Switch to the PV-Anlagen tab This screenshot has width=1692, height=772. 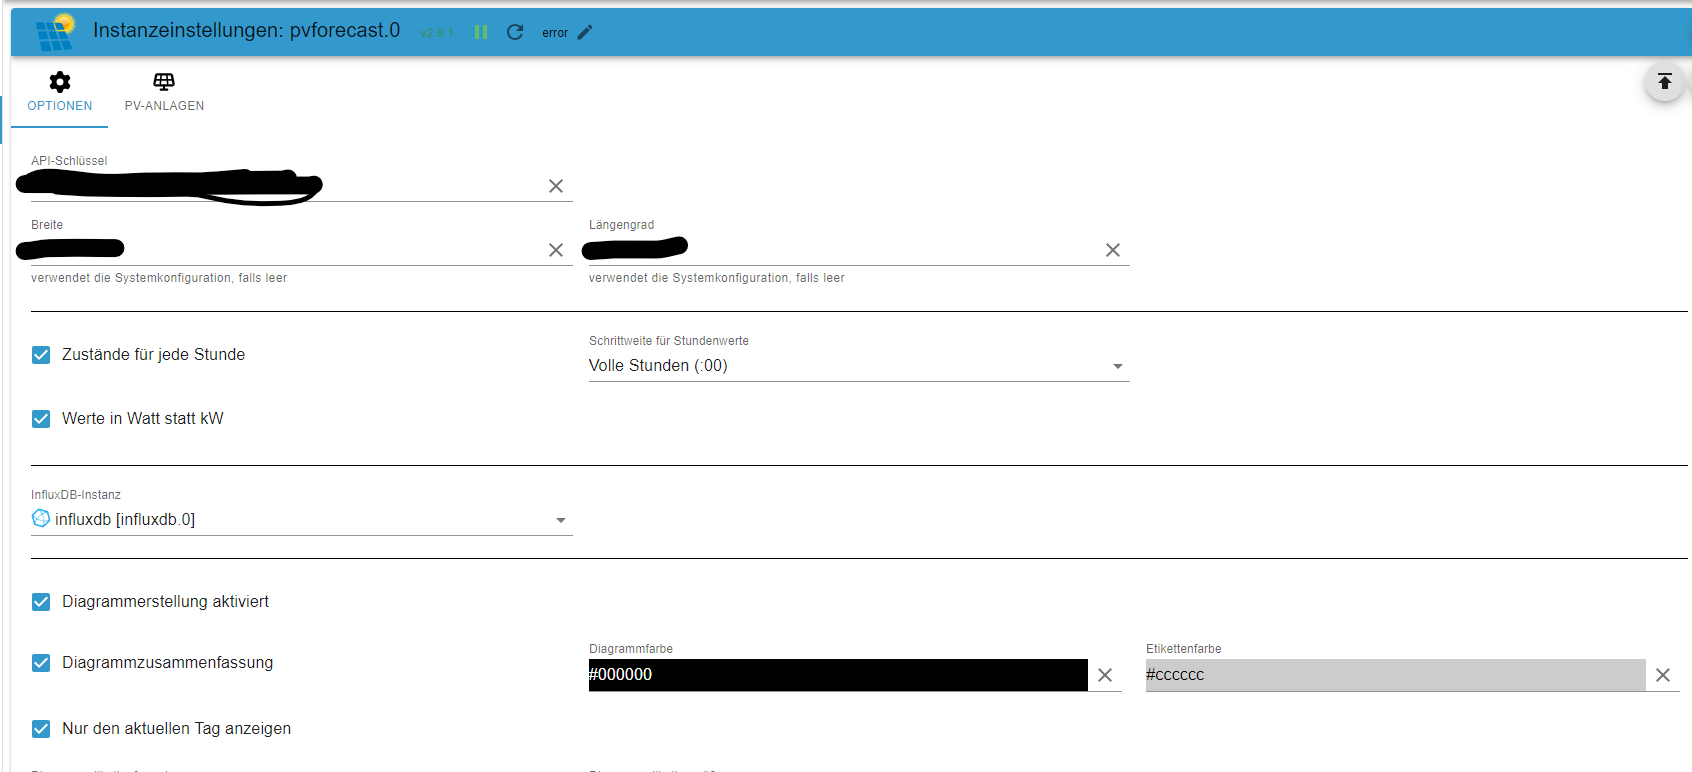164,93
